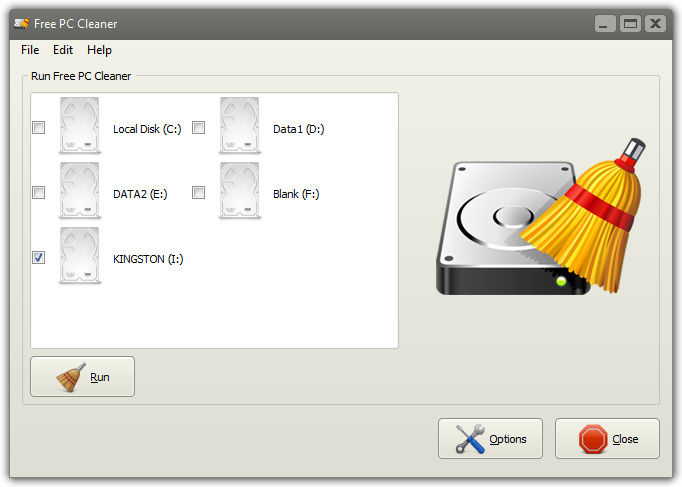Click the 'Blank (F:)' label
This screenshot has width=682, height=487.
point(296,194)
